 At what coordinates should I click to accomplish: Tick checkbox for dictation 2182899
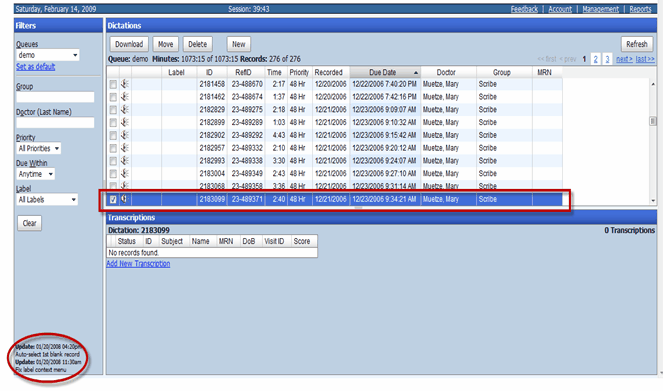point(113,123)
